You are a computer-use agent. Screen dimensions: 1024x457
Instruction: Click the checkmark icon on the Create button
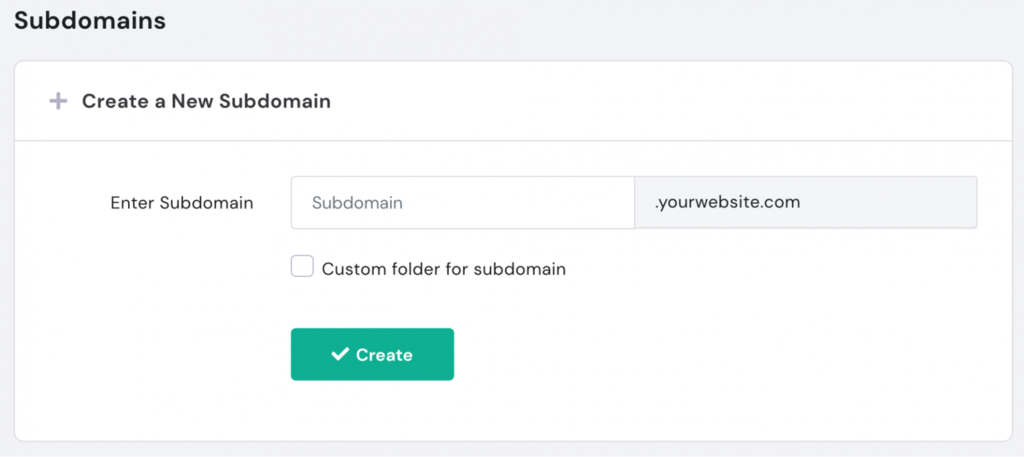click(340, 355)
